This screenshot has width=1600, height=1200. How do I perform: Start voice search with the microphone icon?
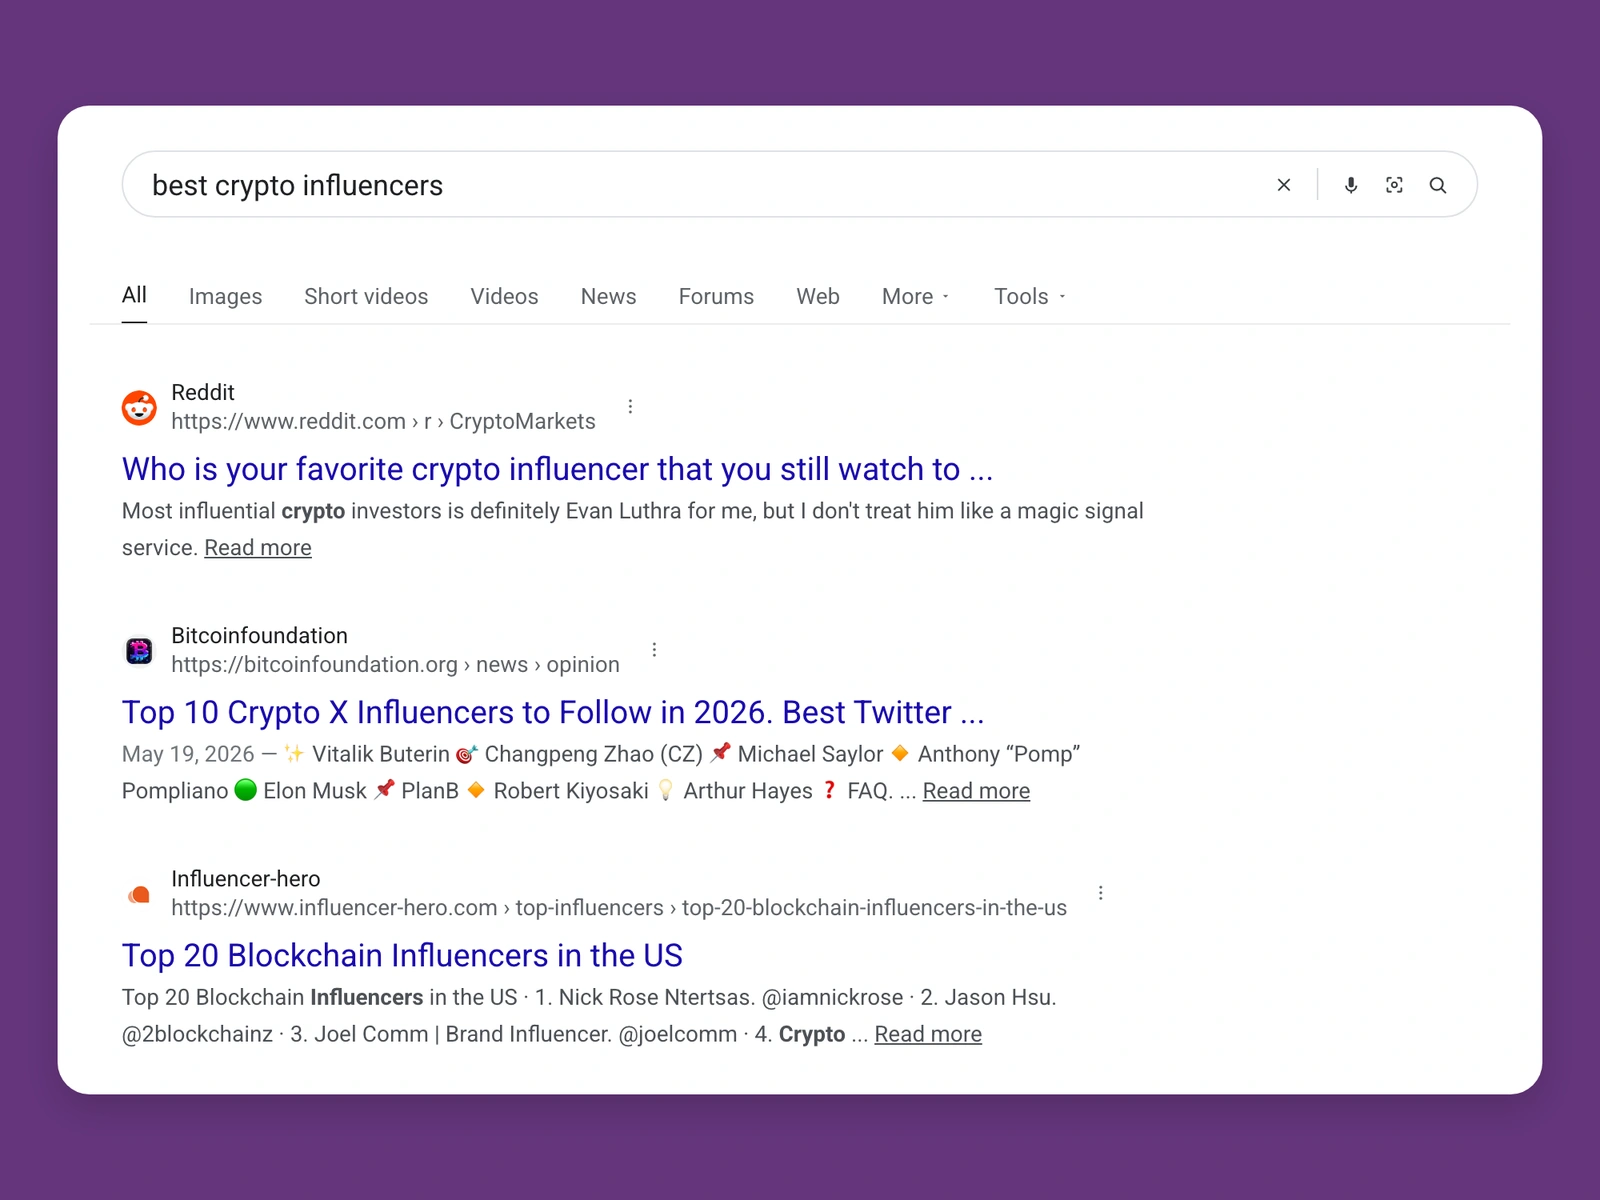(1351, 185)
